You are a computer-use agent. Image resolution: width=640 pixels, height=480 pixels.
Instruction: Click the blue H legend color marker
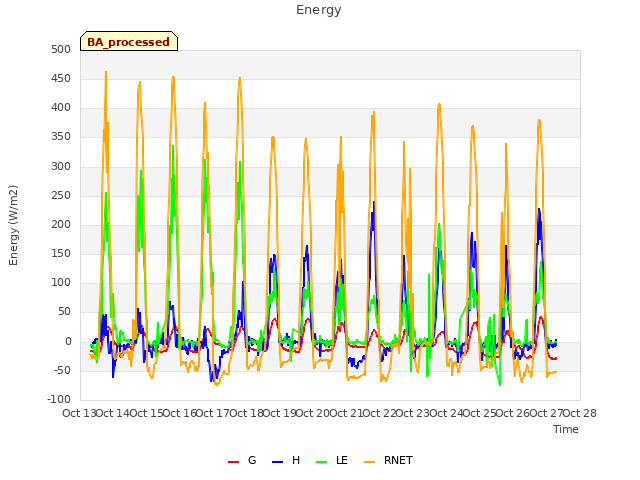pyautogui.click(x=277, y=462)
